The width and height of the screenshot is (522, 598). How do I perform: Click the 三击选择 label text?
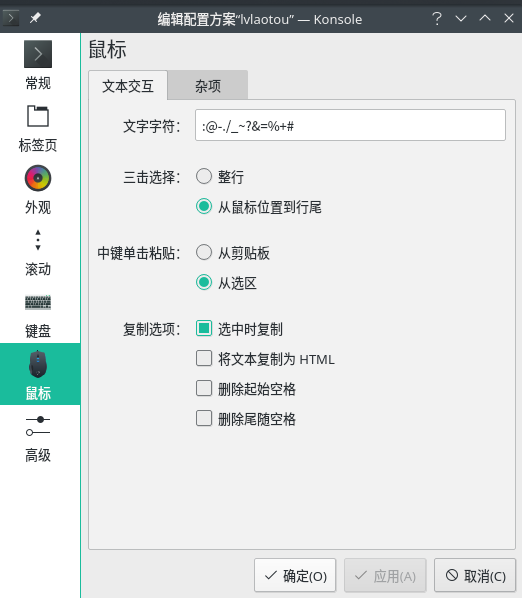coord(152,177)
